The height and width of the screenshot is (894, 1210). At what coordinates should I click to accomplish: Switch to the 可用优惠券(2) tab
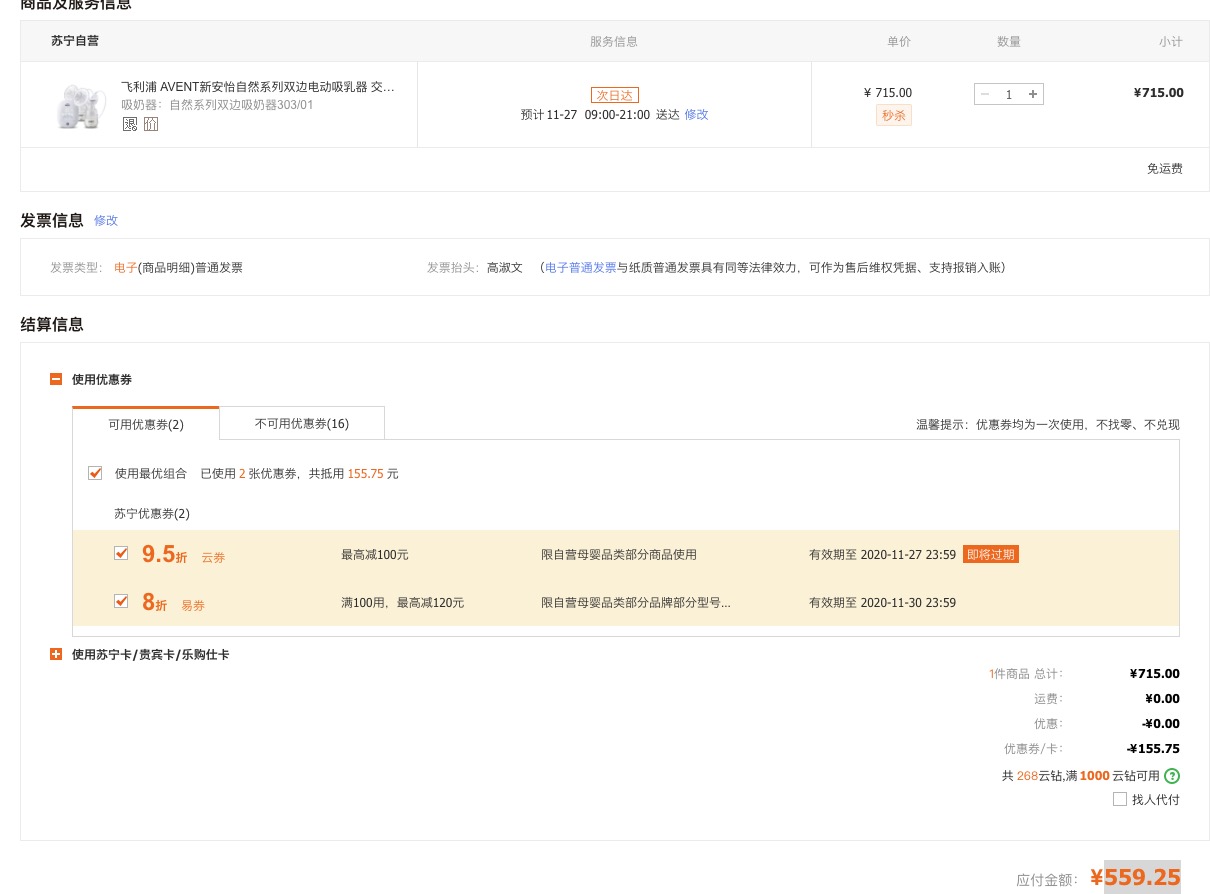146,424
